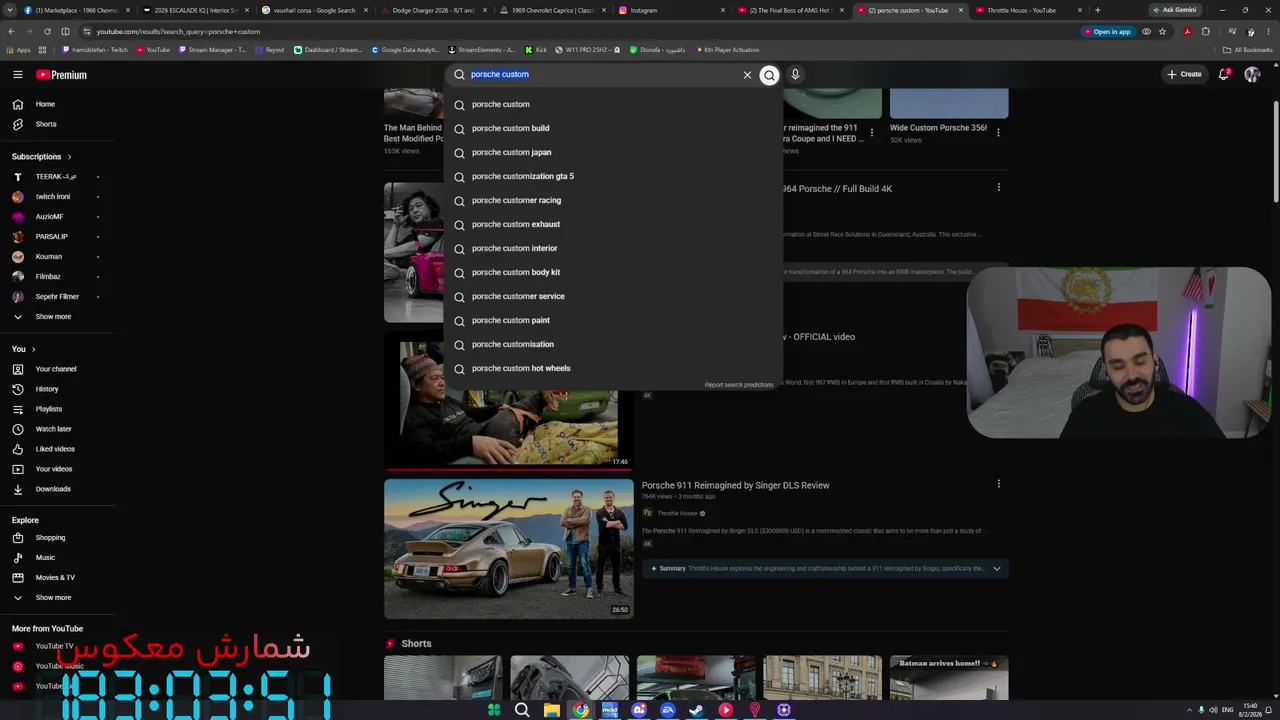
Task: Switch to the Instagram browser tab
Action: (672, 10)
